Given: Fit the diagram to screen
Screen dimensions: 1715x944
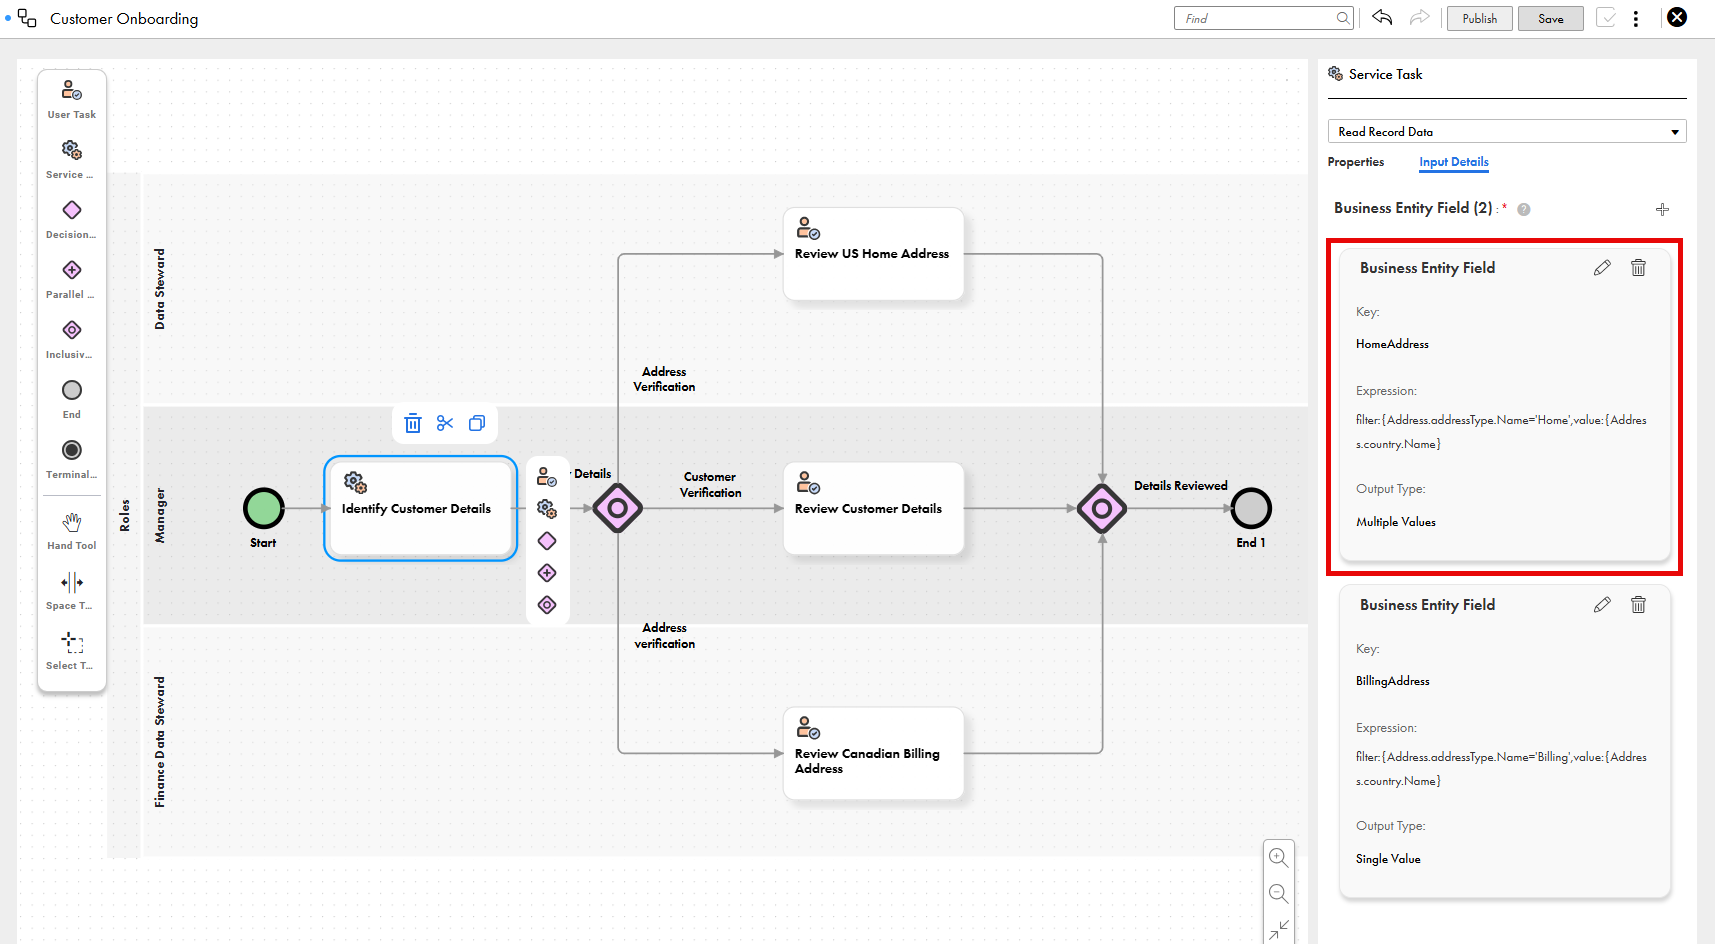Looking at the screenshot, I should [1278, 929].
